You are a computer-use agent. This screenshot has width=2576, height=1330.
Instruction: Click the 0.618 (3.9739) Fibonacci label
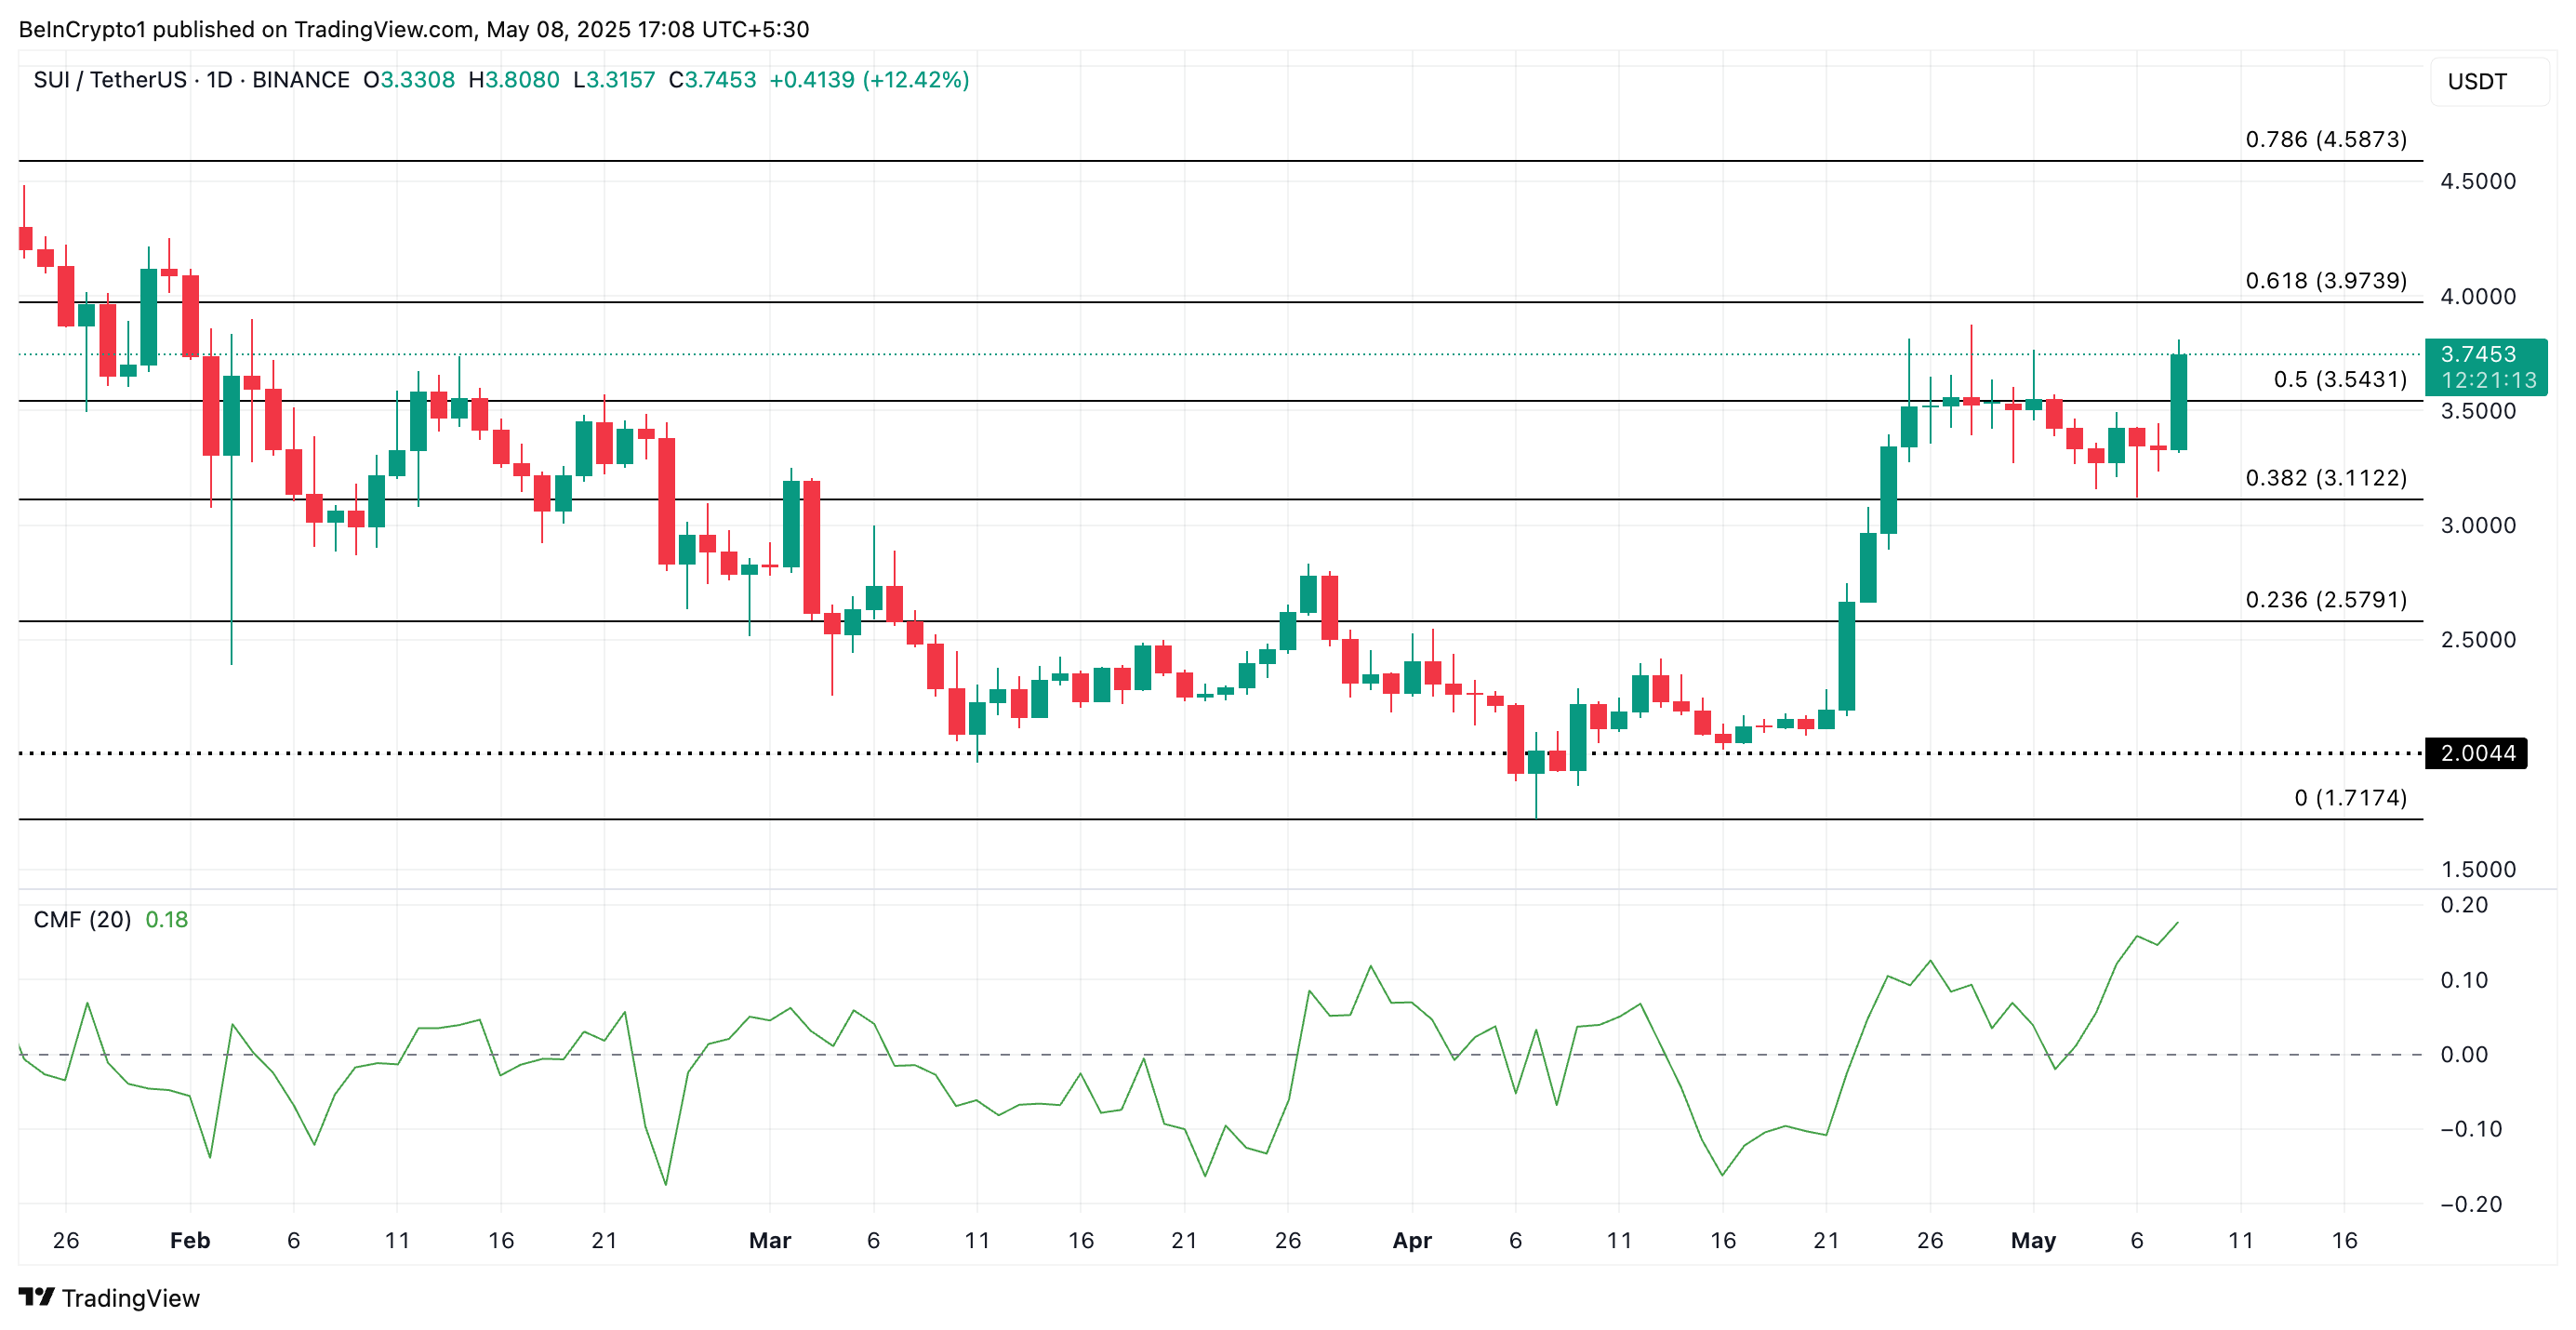(x=2325, y=280)
